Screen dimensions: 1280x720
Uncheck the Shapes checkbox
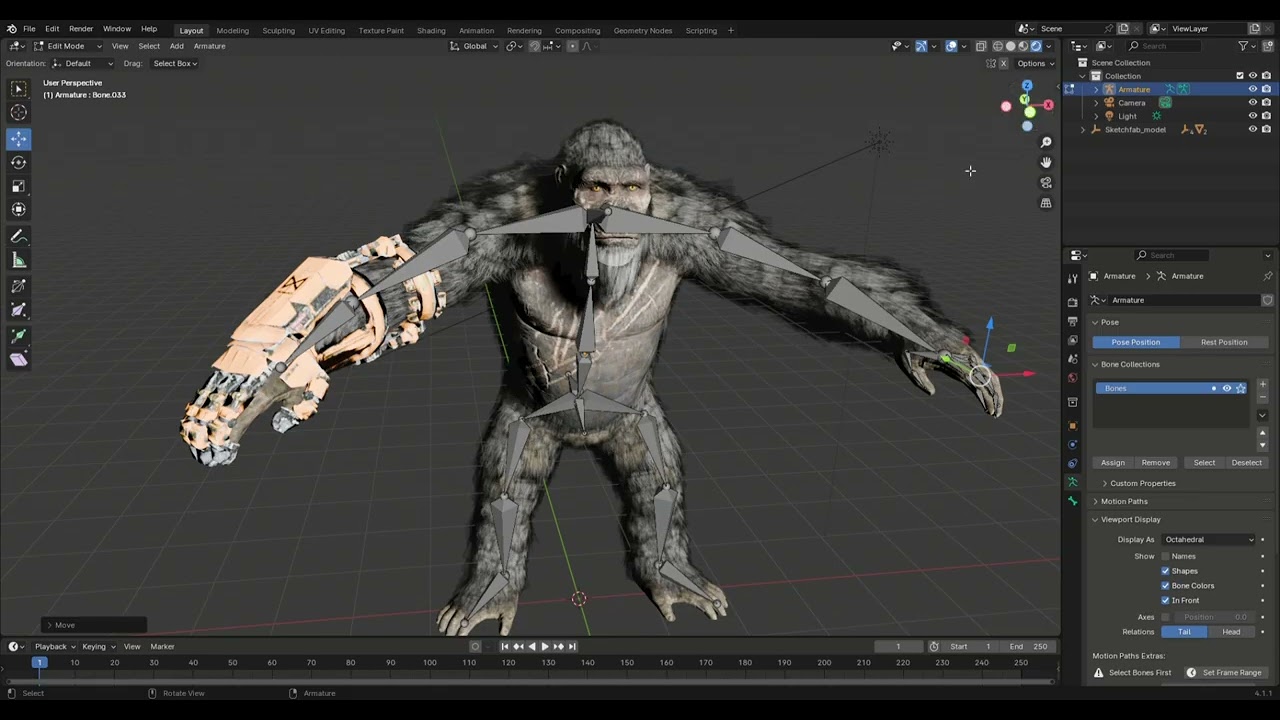pos(1165,571)
